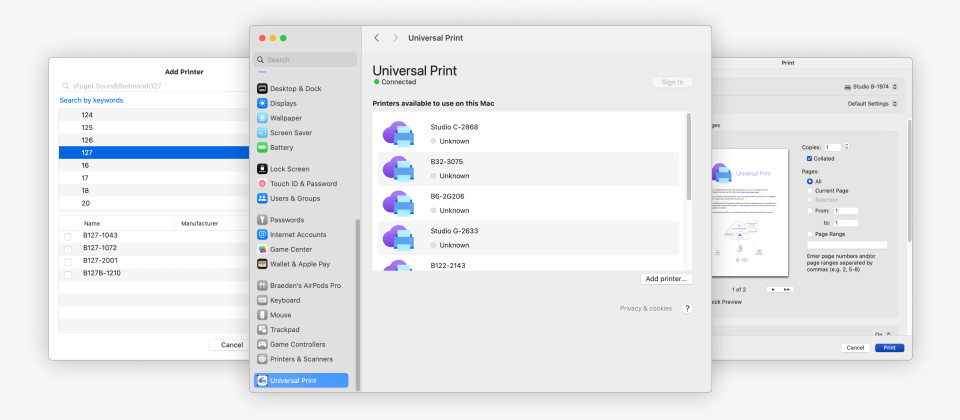Screen dimensions: 960x420
Task: Select Touch ID & Password in sidebar
Action: [x=302, y=184]
